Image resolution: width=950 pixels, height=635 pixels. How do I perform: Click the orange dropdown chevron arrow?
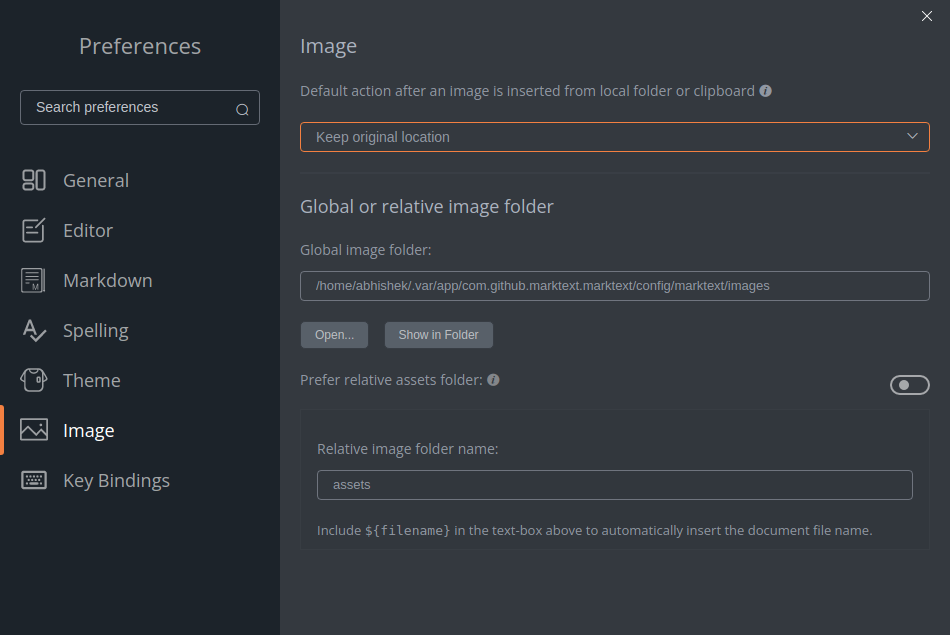click(x=912, y=137)
